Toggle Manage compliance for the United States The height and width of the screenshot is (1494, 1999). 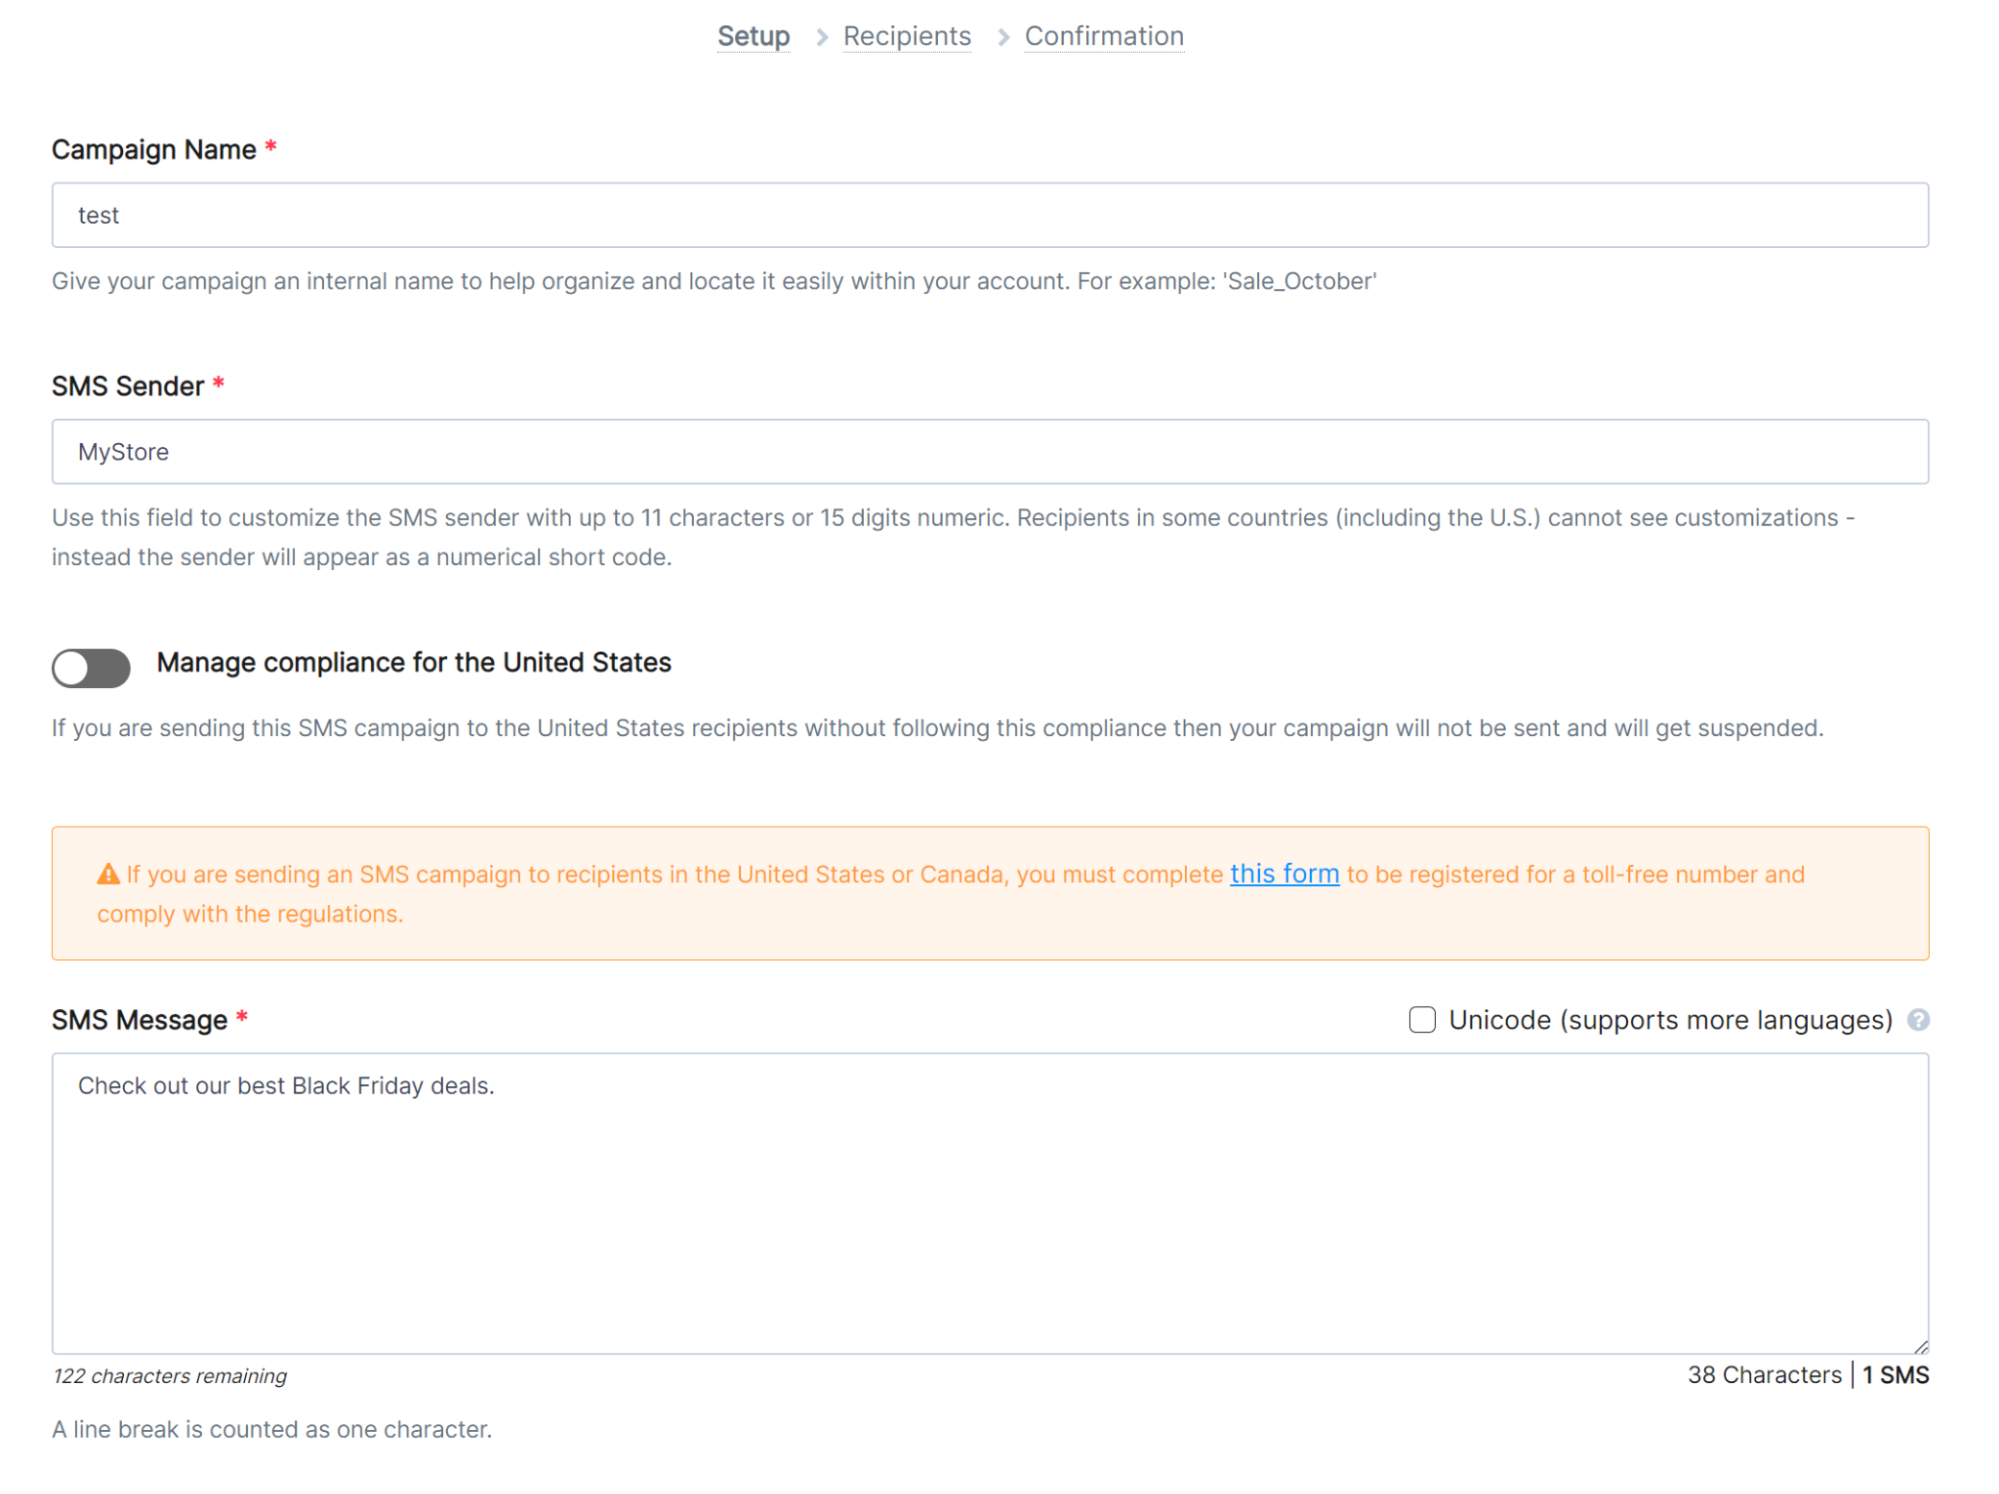89,662
